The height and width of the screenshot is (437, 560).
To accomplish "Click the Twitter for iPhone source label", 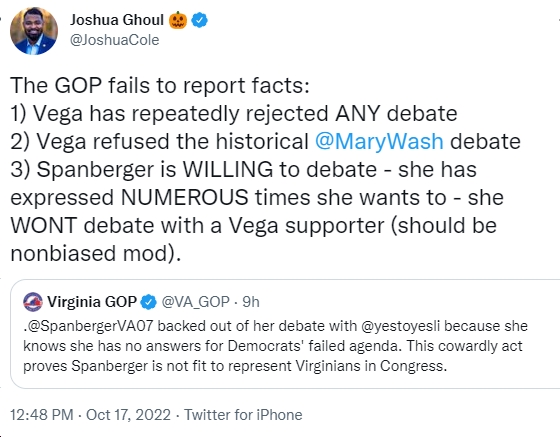I will point(243,415).
